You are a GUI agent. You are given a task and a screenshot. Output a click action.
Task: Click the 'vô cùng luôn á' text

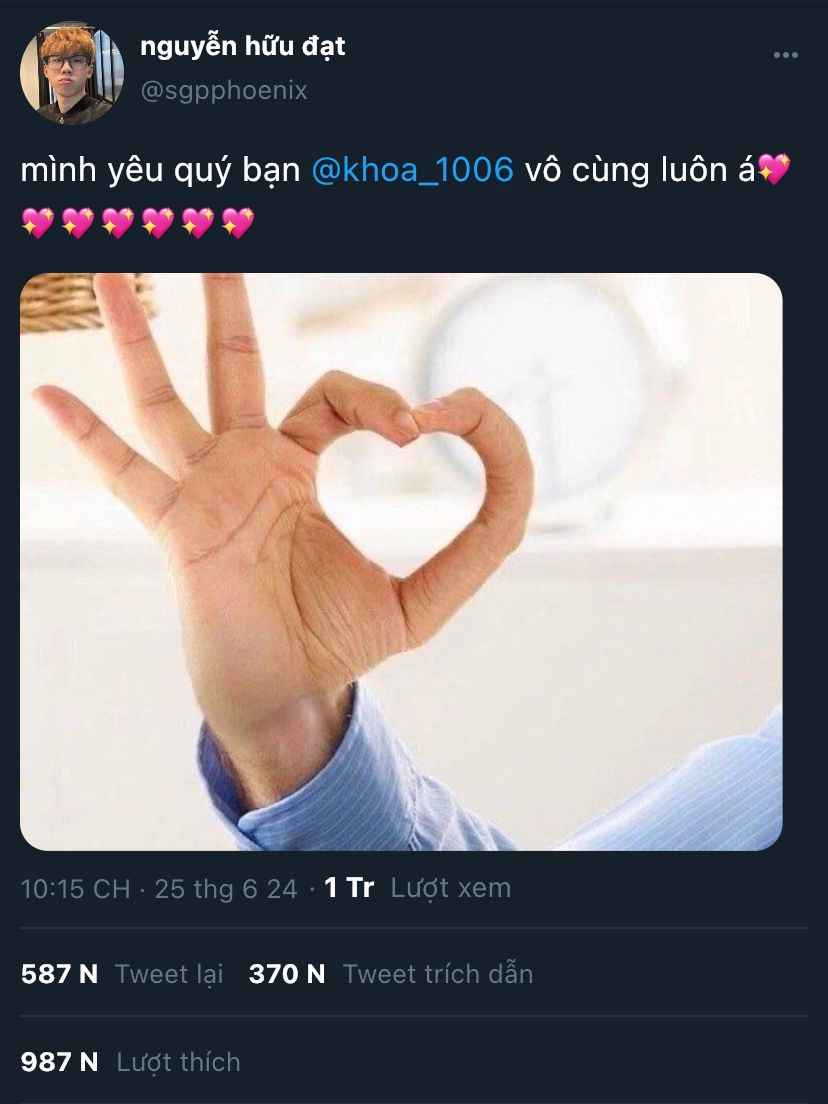[x=640, y=170]
